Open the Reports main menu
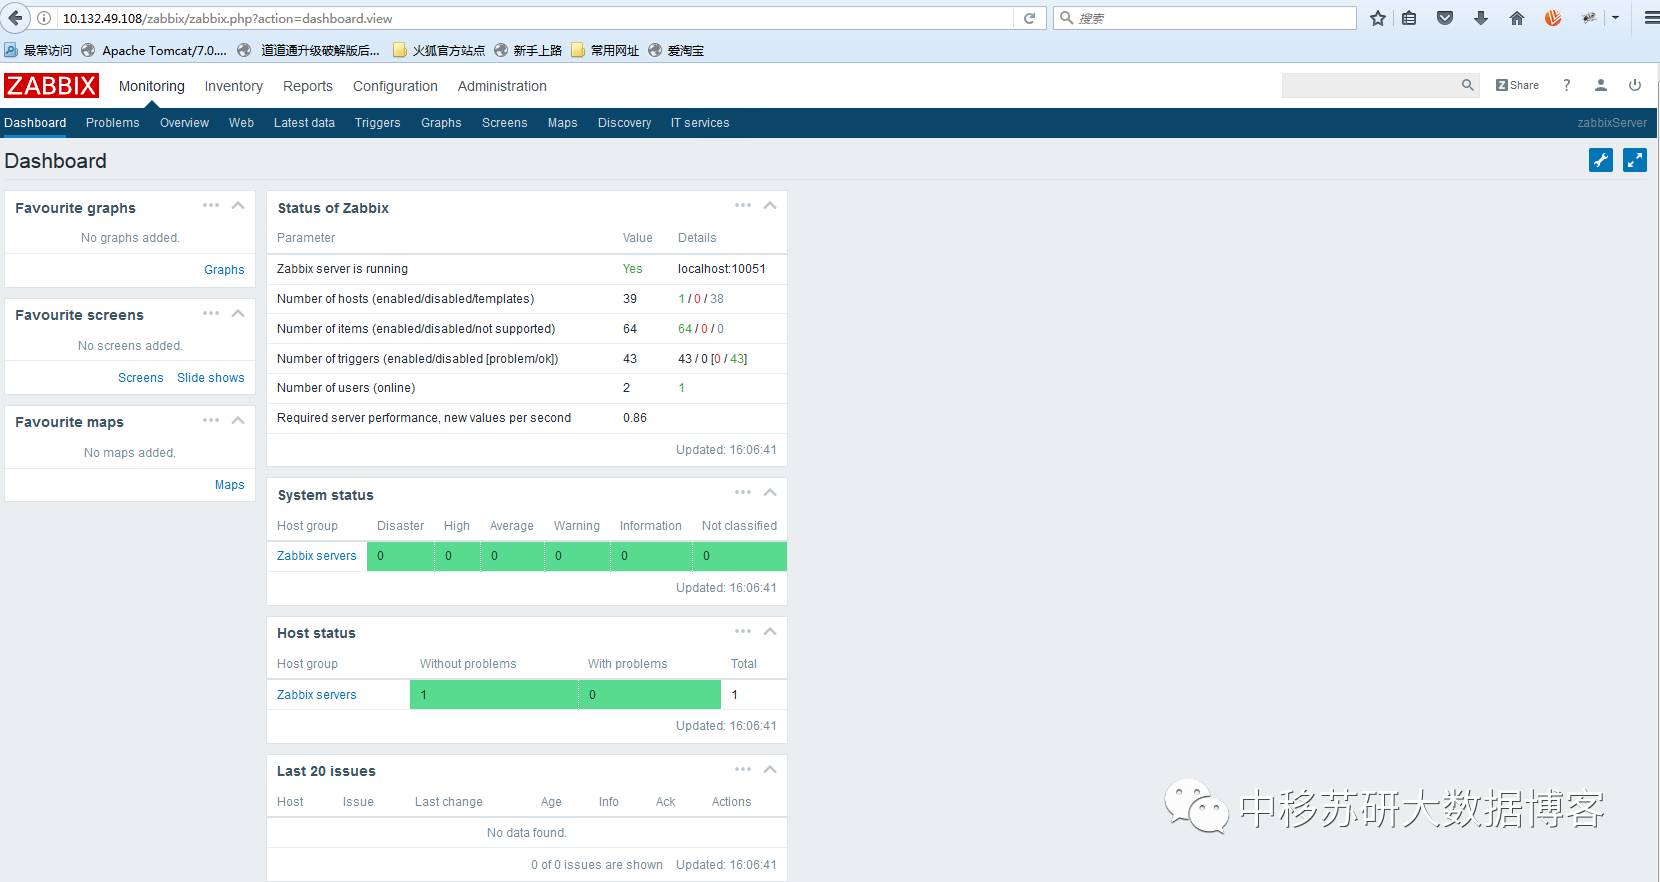This screenshot has height=882, width=1660. click(308, 86)
